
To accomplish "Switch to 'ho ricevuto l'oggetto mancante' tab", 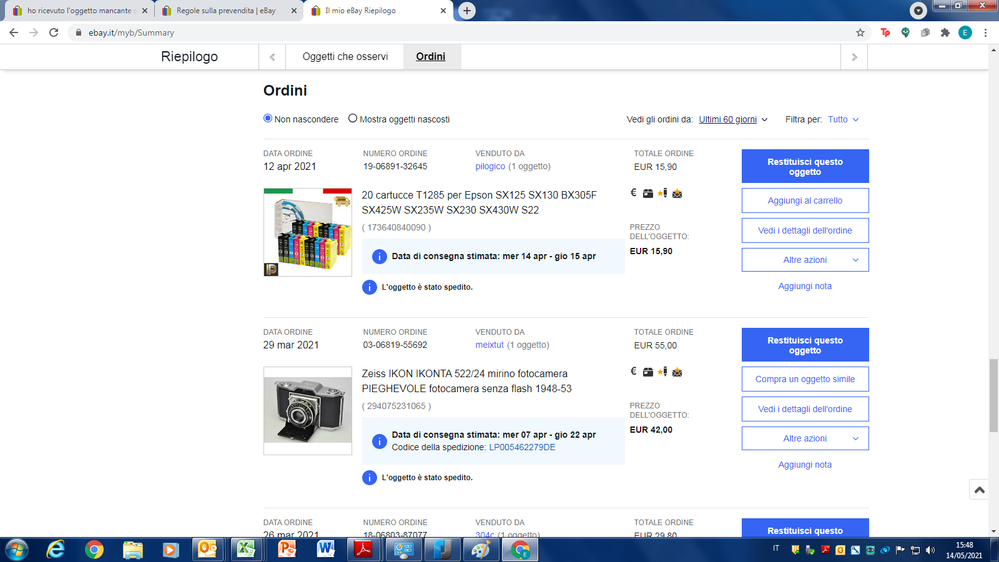I will click(78, 11).
